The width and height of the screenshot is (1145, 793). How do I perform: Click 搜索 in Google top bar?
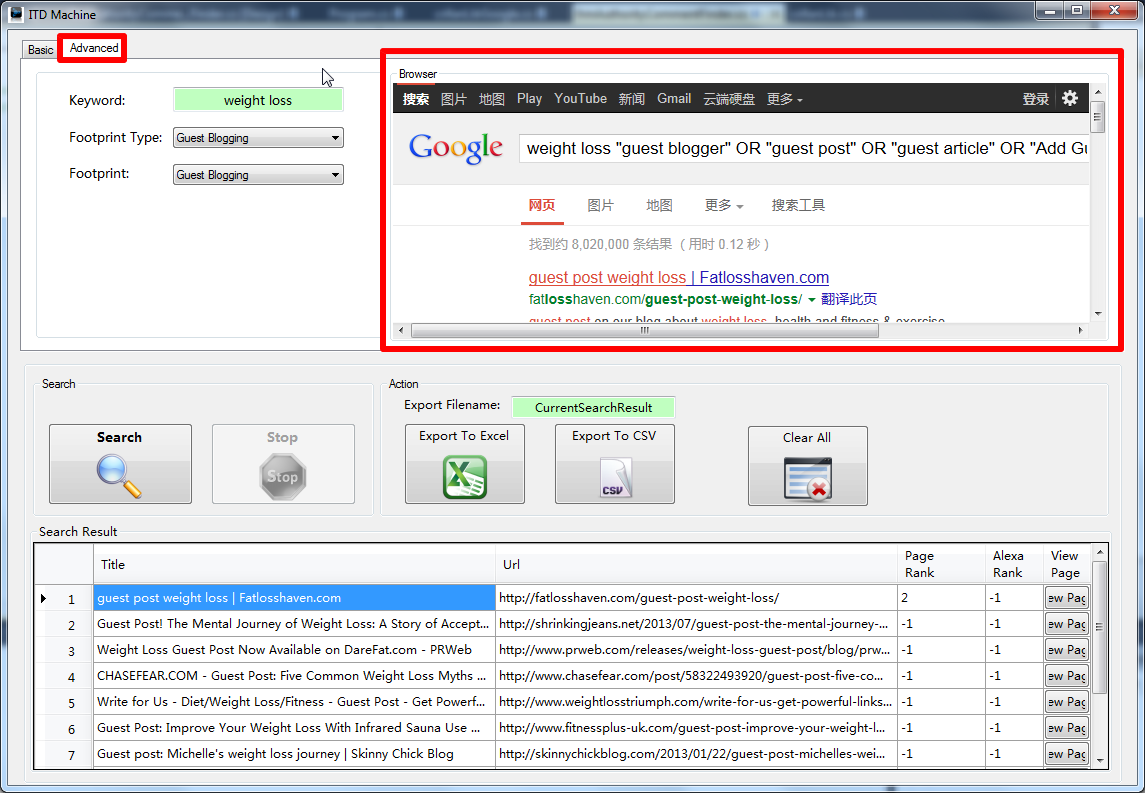pos(416,99)
